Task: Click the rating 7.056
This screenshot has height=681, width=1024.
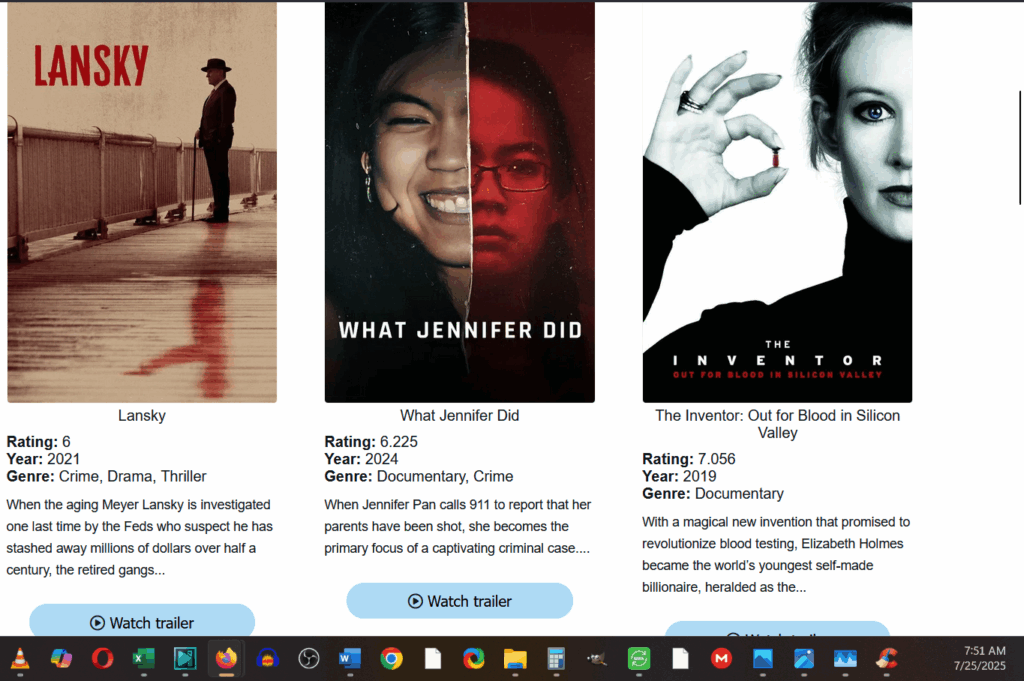Action: (716, 459)
